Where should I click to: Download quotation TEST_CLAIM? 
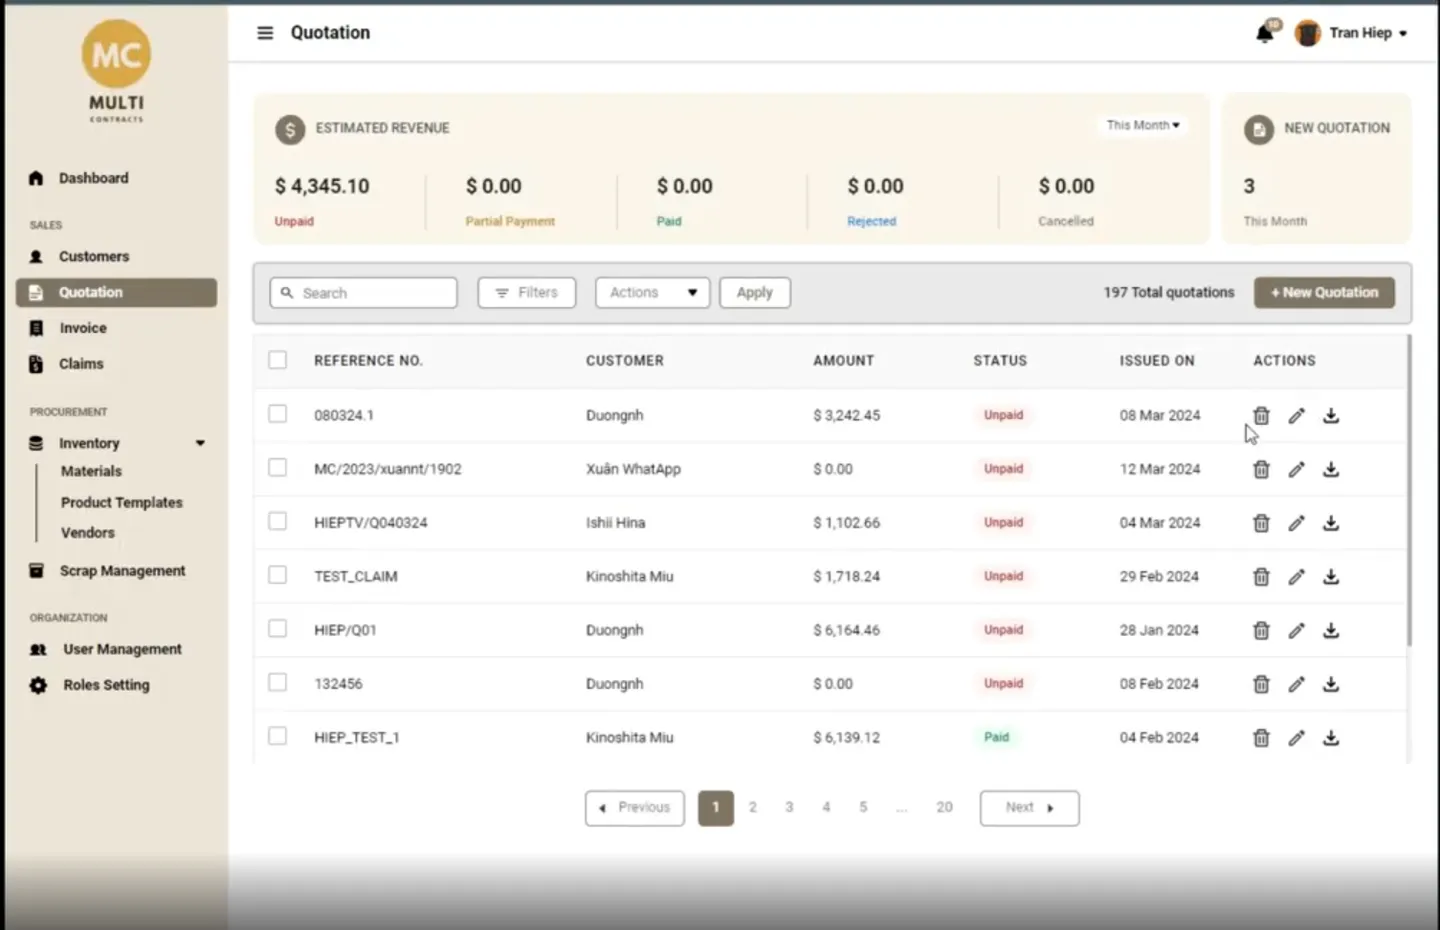click(x=1331, y=577)
